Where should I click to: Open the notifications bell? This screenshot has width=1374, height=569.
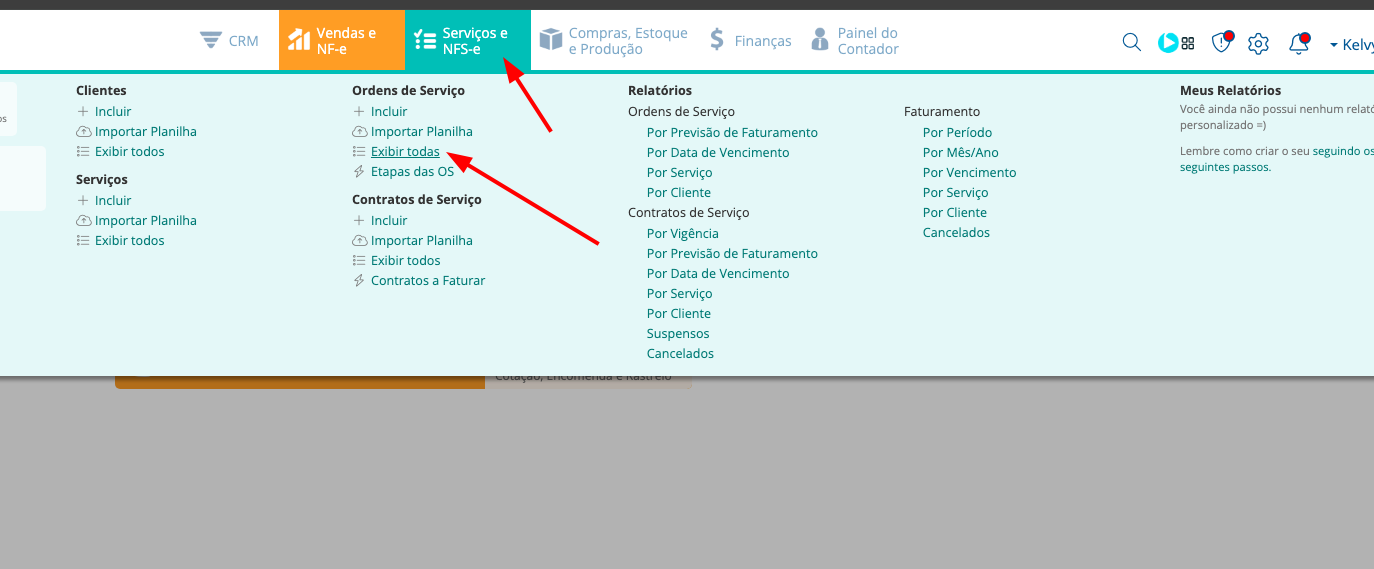click(x=1299, y=43)
